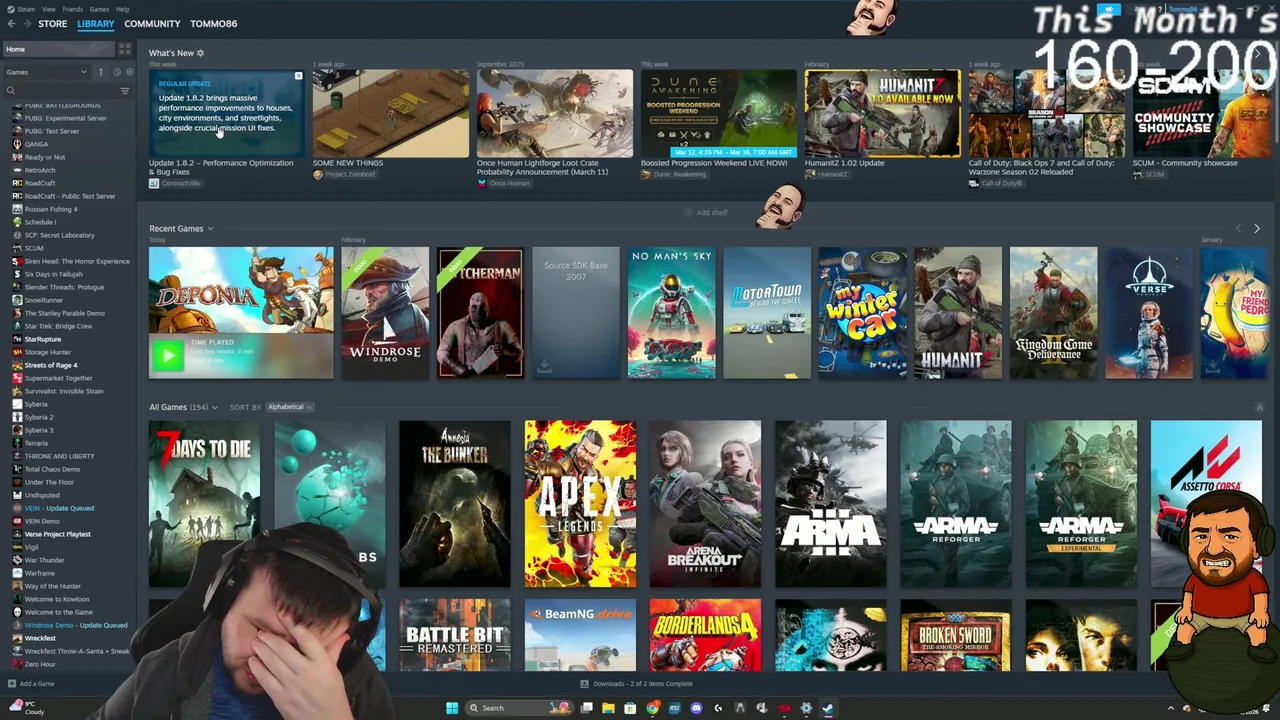The width and height of the screenshot is (1280, 720).
Task: Open Amnesia The Bunker game cover
Action: [455, 503]
